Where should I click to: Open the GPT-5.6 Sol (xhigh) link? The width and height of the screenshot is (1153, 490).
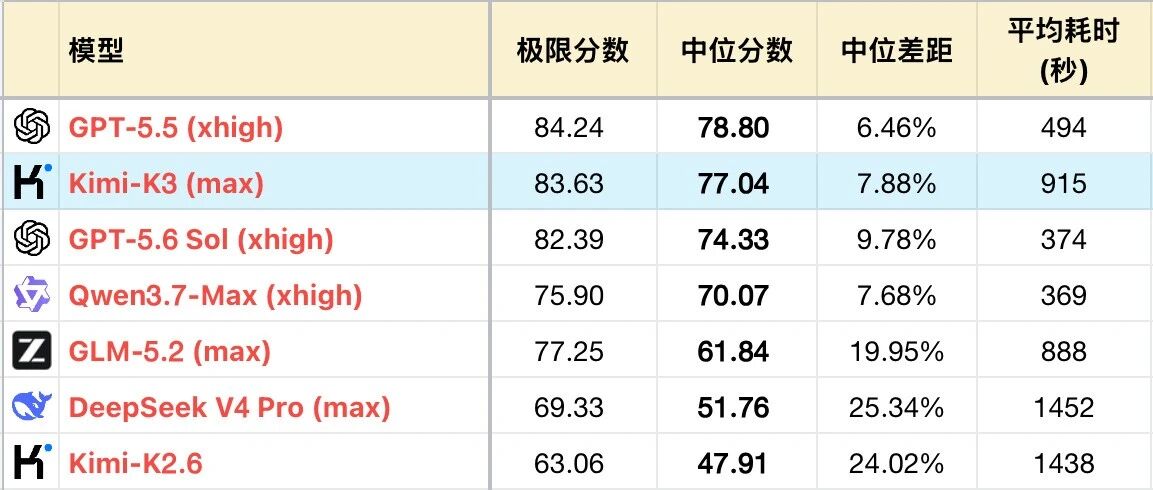point(201,239)
